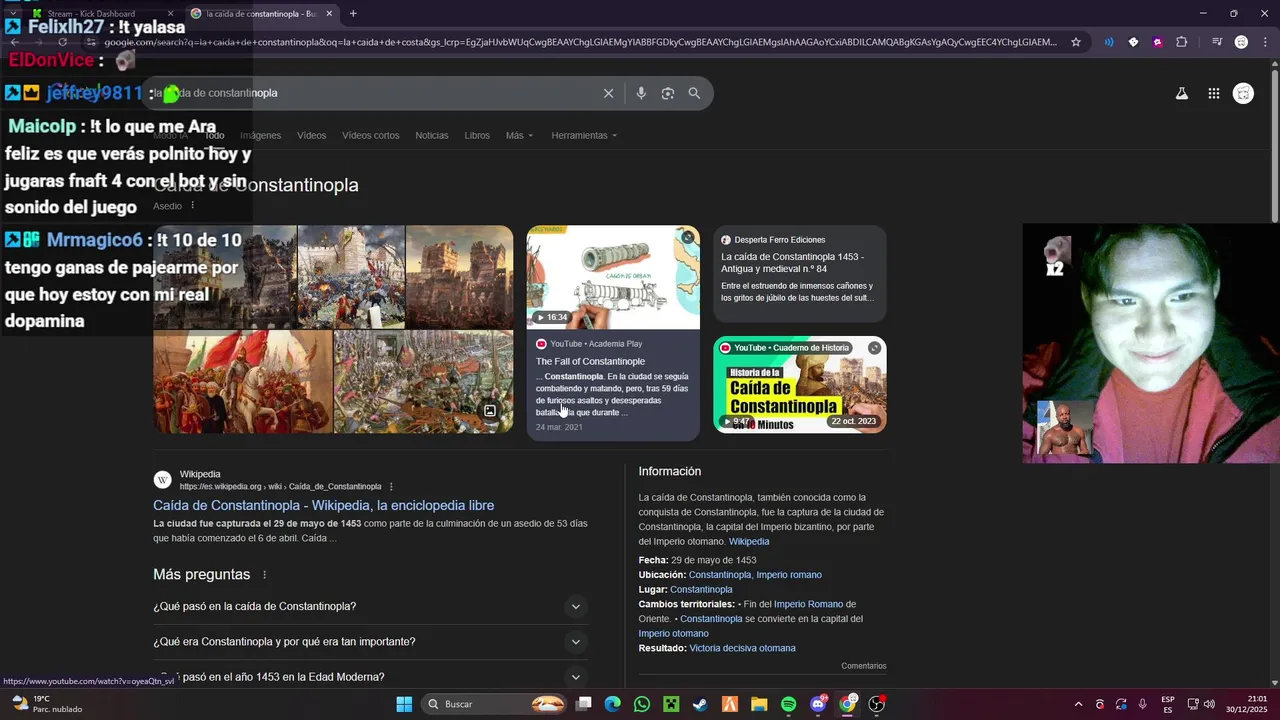Clear the Google search box with X
This screenshot has width=1280, height=720.
[608, 93]
